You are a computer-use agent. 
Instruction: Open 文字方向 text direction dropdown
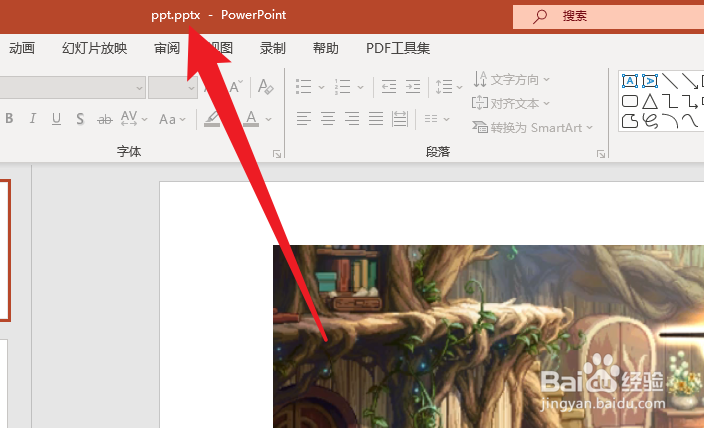tap(511, 79)
